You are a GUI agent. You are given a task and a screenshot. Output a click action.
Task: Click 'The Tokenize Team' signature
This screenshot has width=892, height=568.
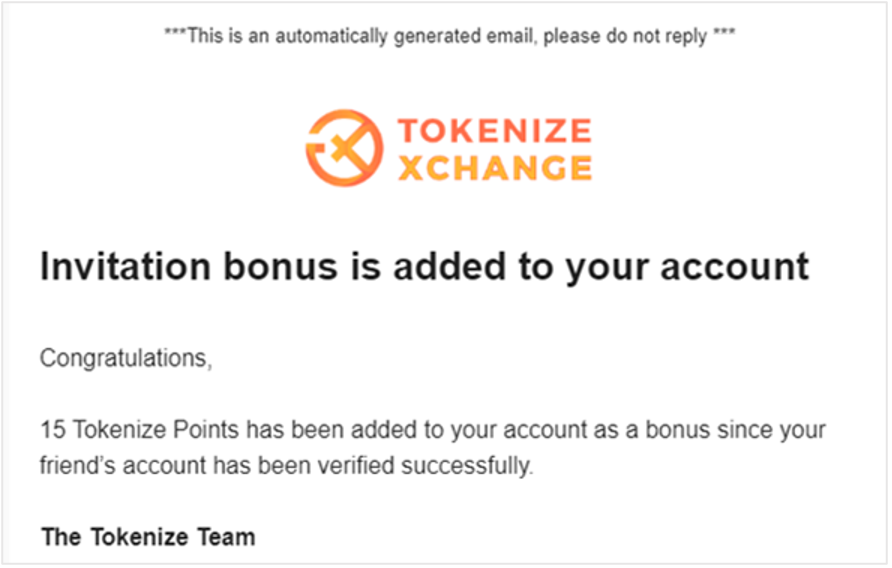(x=148, y=537)
